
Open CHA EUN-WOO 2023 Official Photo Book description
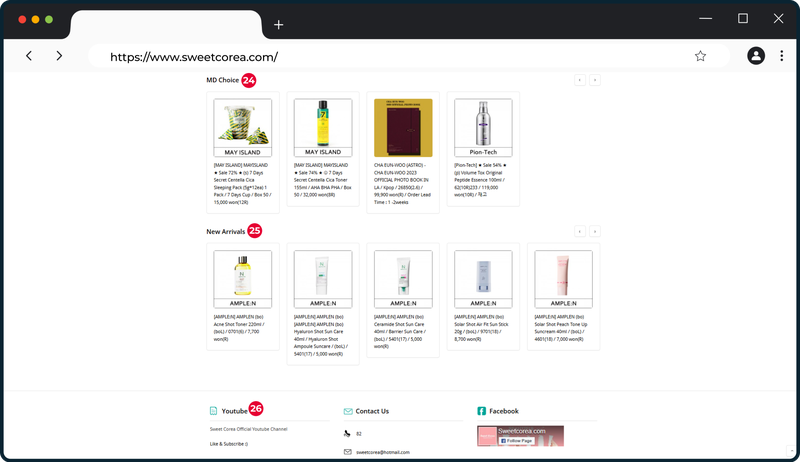(x=403, y=184)
